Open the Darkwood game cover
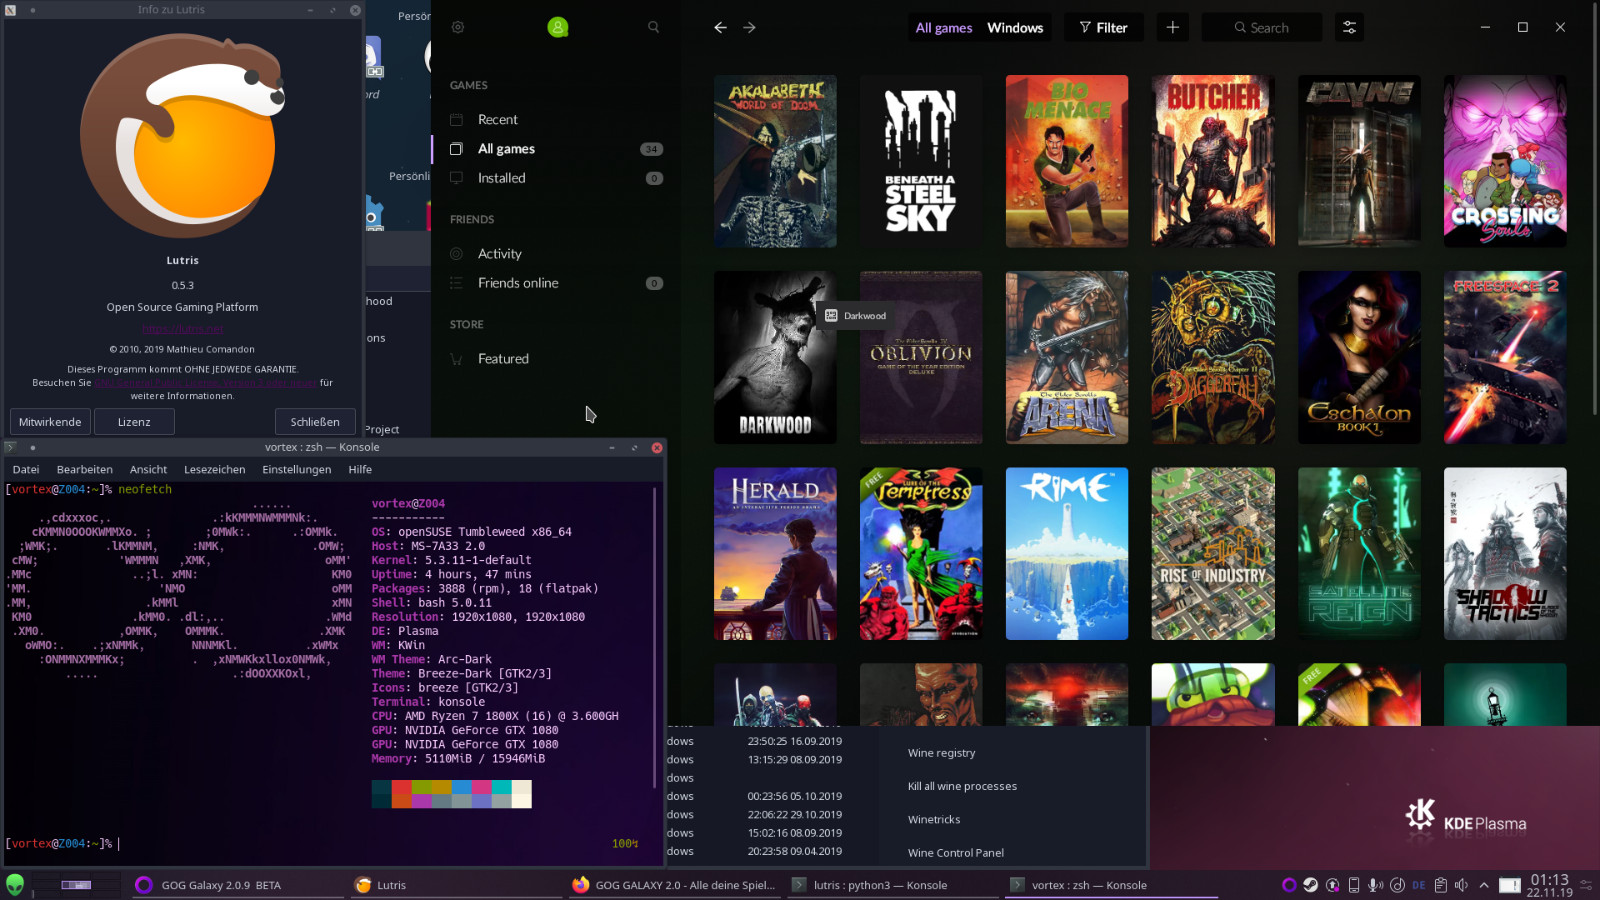 (775, 357)
